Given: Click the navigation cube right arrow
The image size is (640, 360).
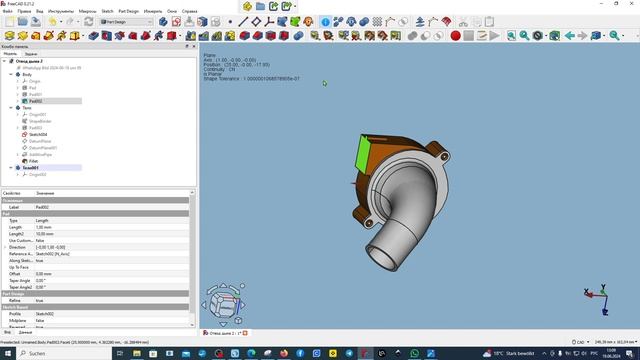Looking at the screenshot, I should coord(243,304).
